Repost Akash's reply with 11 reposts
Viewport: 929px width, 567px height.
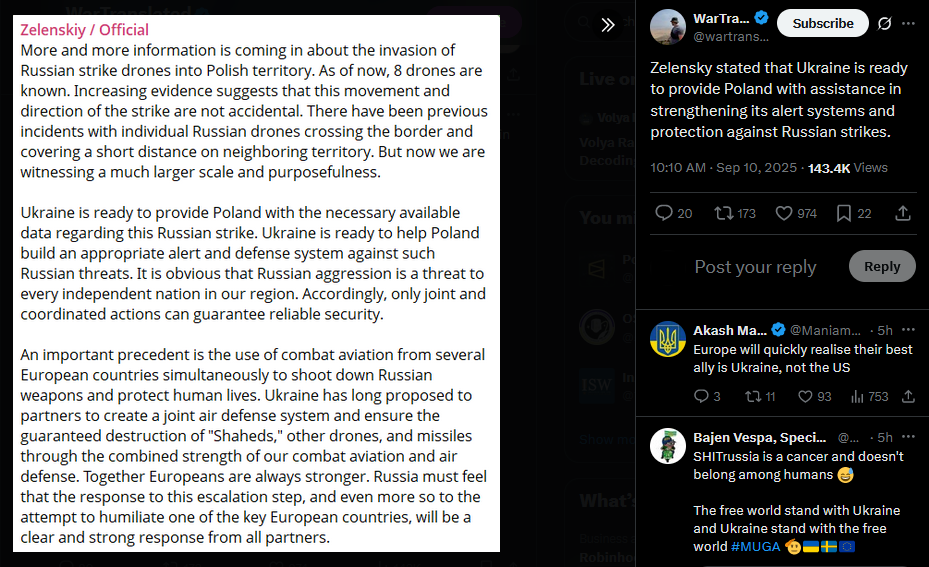click(x=760, y=396)
